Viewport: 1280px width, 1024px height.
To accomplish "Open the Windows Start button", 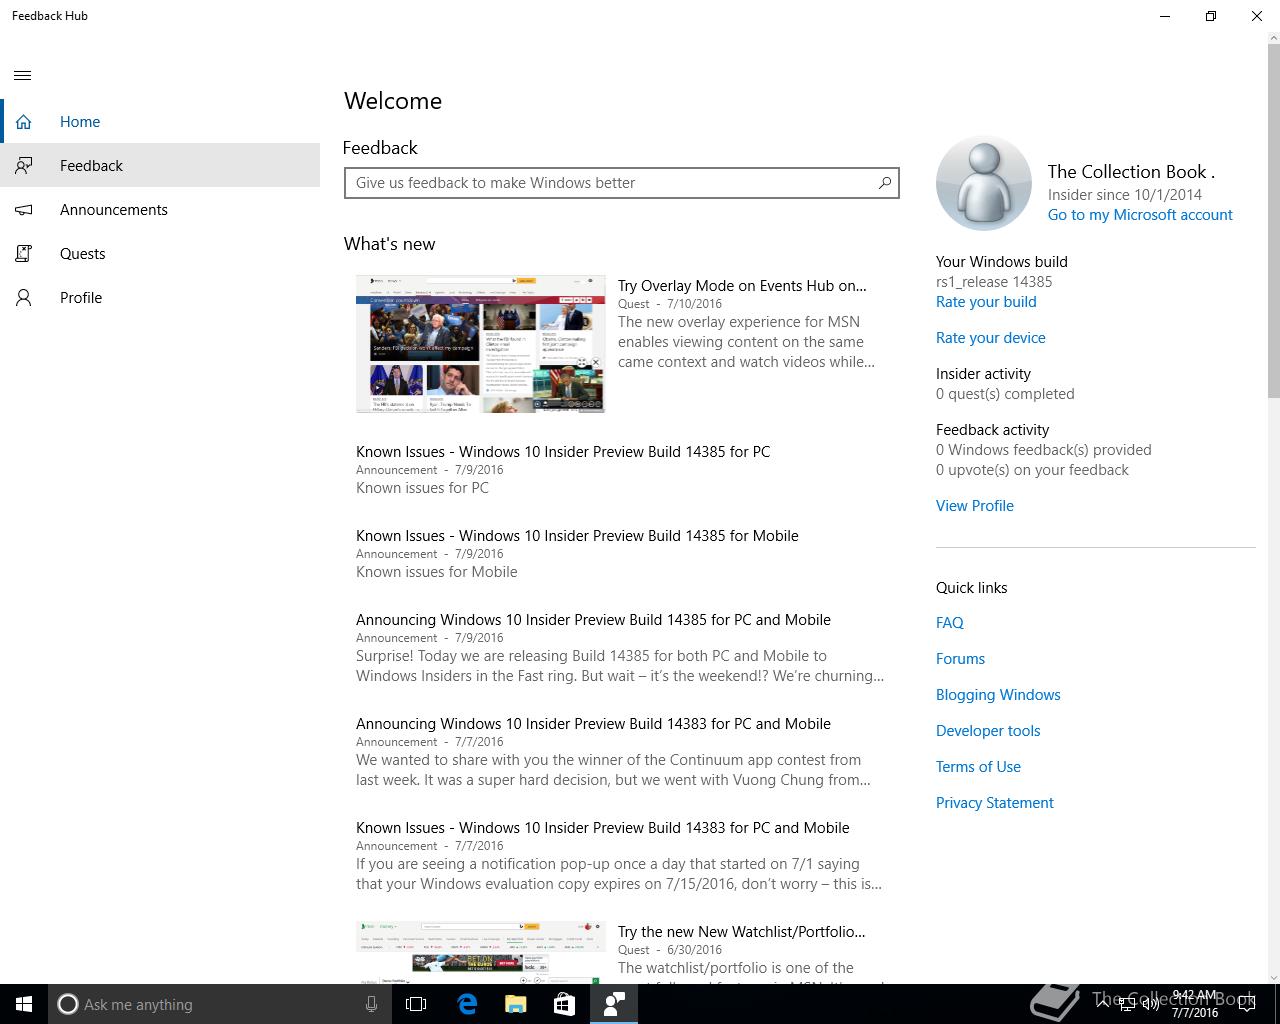I will [x=24, y=1004].
